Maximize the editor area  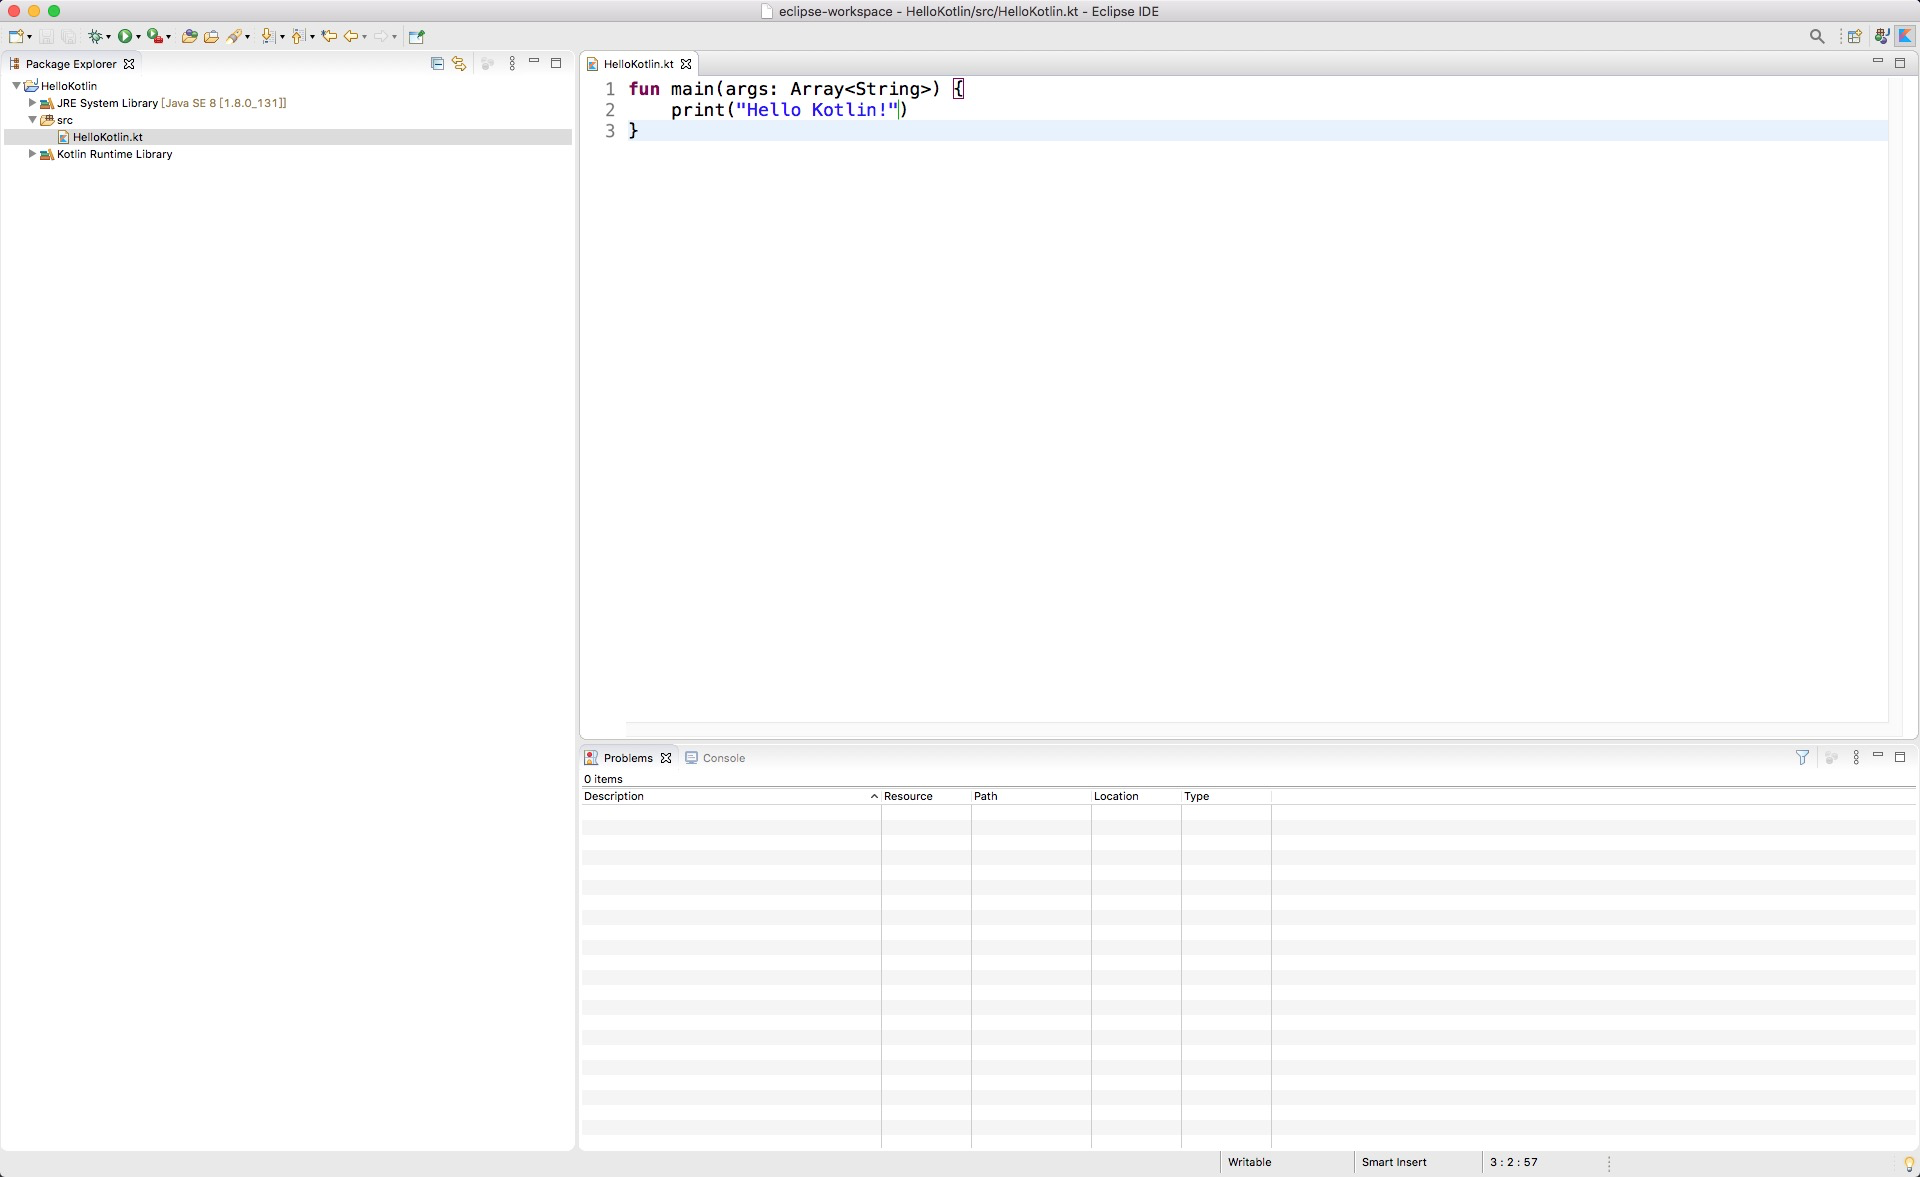[x=1900, y=63]
